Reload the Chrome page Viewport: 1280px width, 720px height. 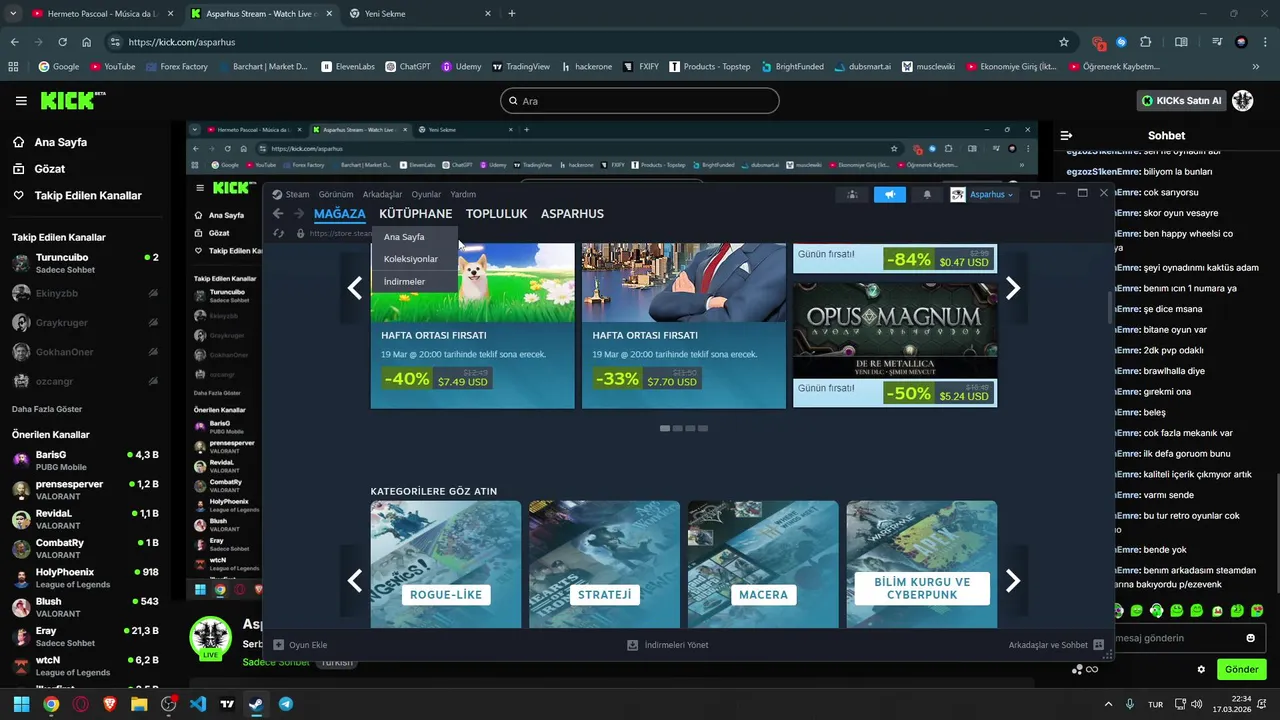pyautogui.click(x=62, y=42)
